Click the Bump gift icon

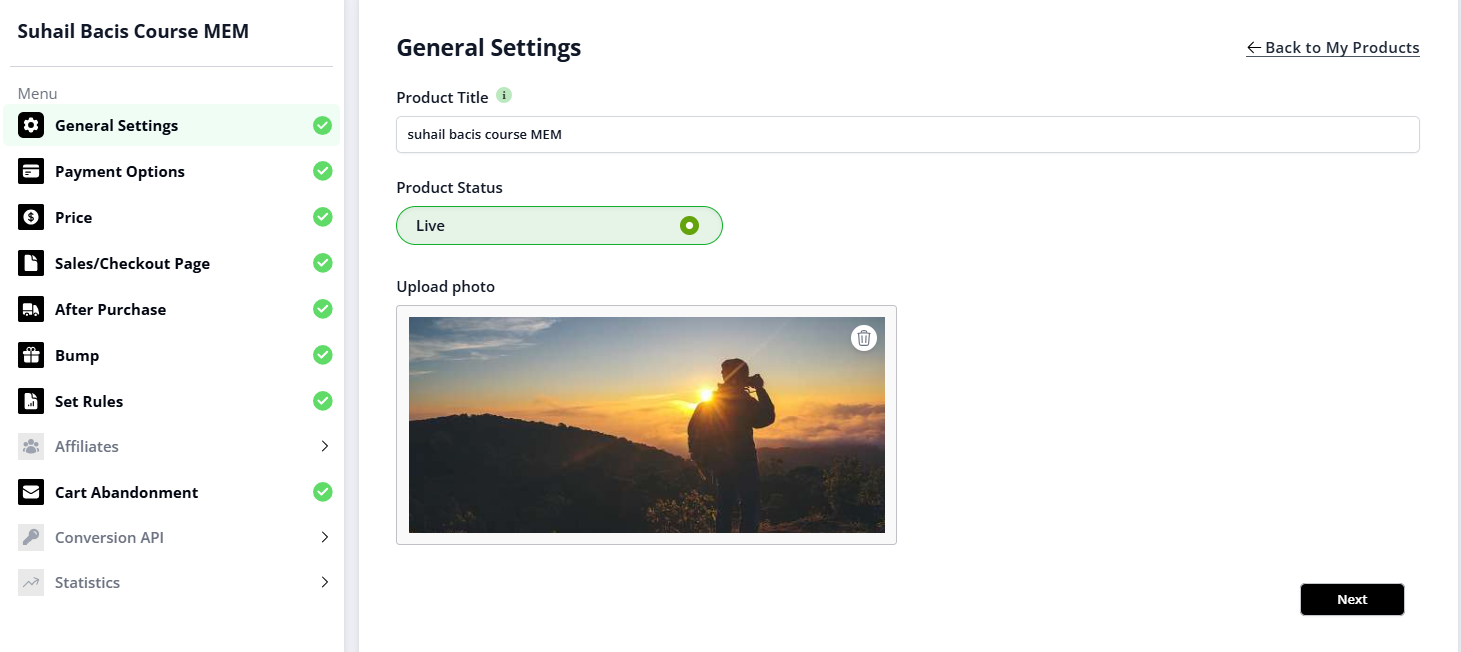click(x=31, y=355)
